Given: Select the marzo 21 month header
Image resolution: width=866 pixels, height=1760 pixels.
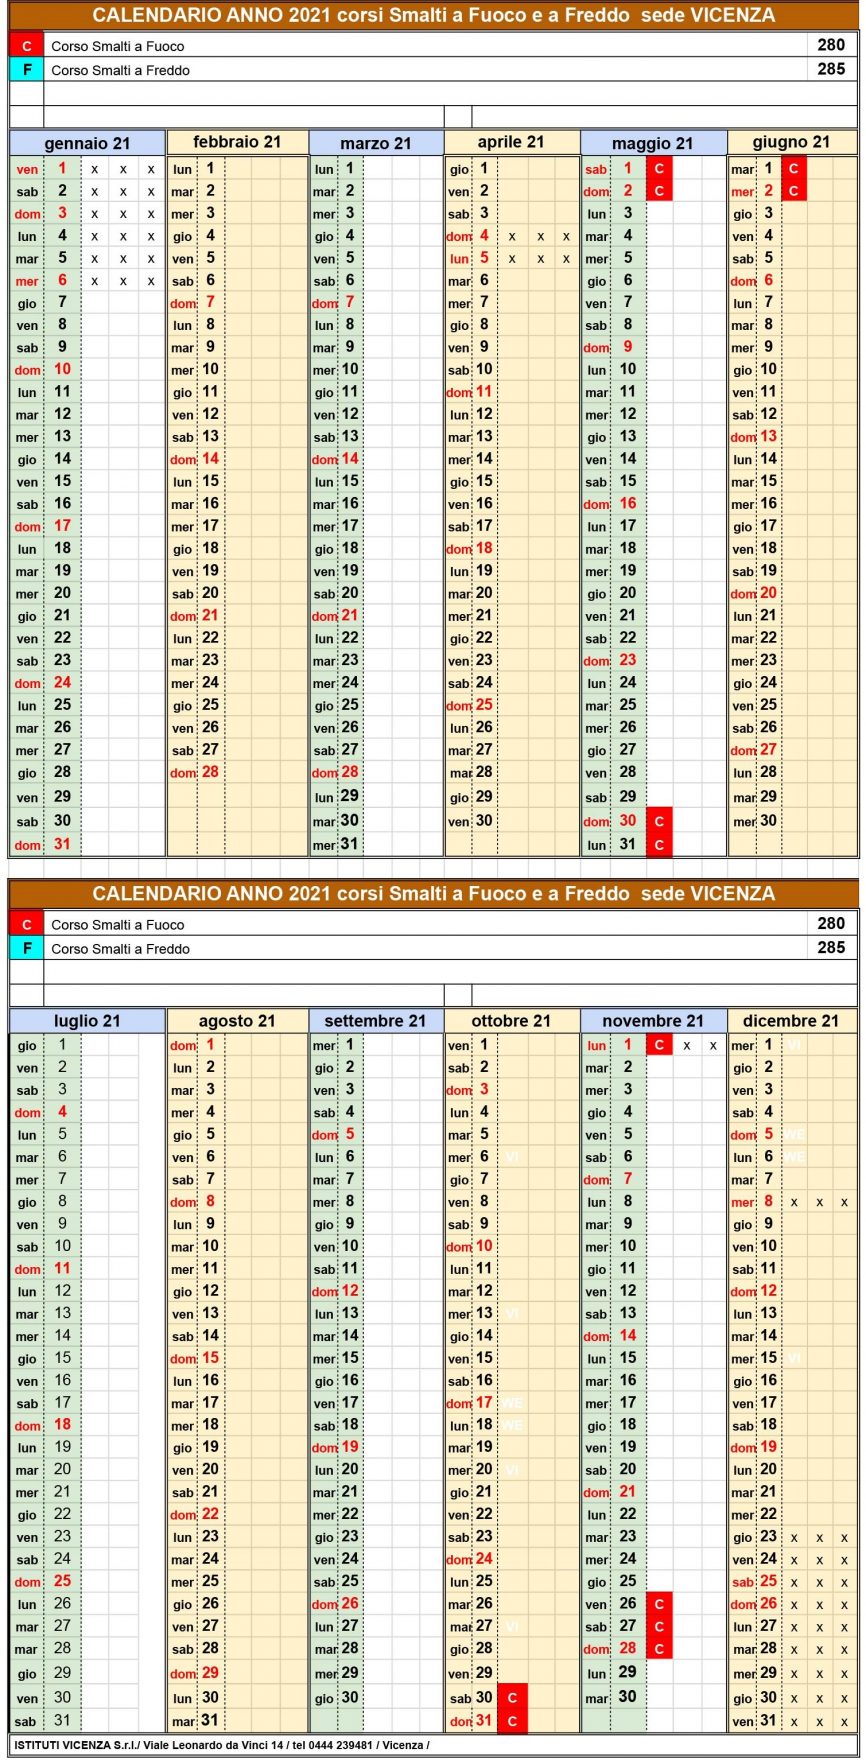Looking at the screenshot, I should coord(376,144).
